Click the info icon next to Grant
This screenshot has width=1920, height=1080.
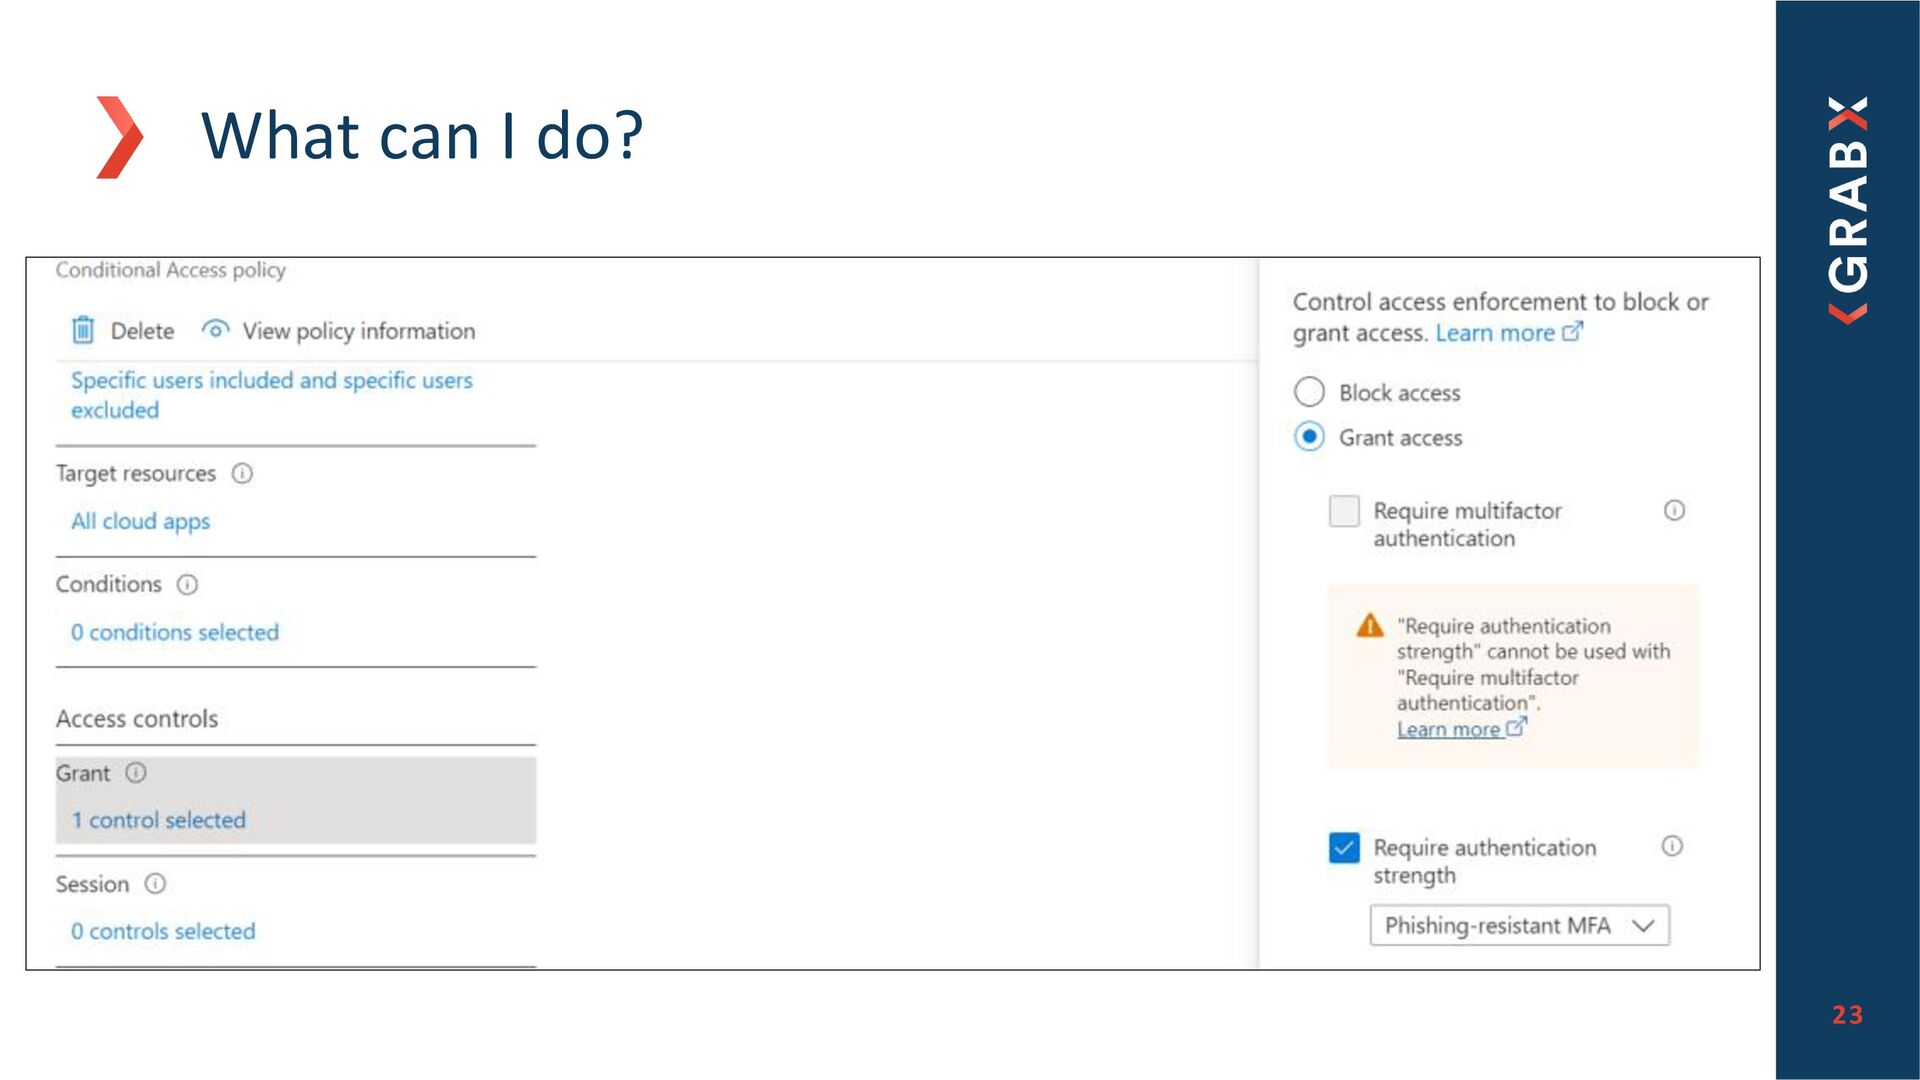pyautogui.click(x=136, y=773)
